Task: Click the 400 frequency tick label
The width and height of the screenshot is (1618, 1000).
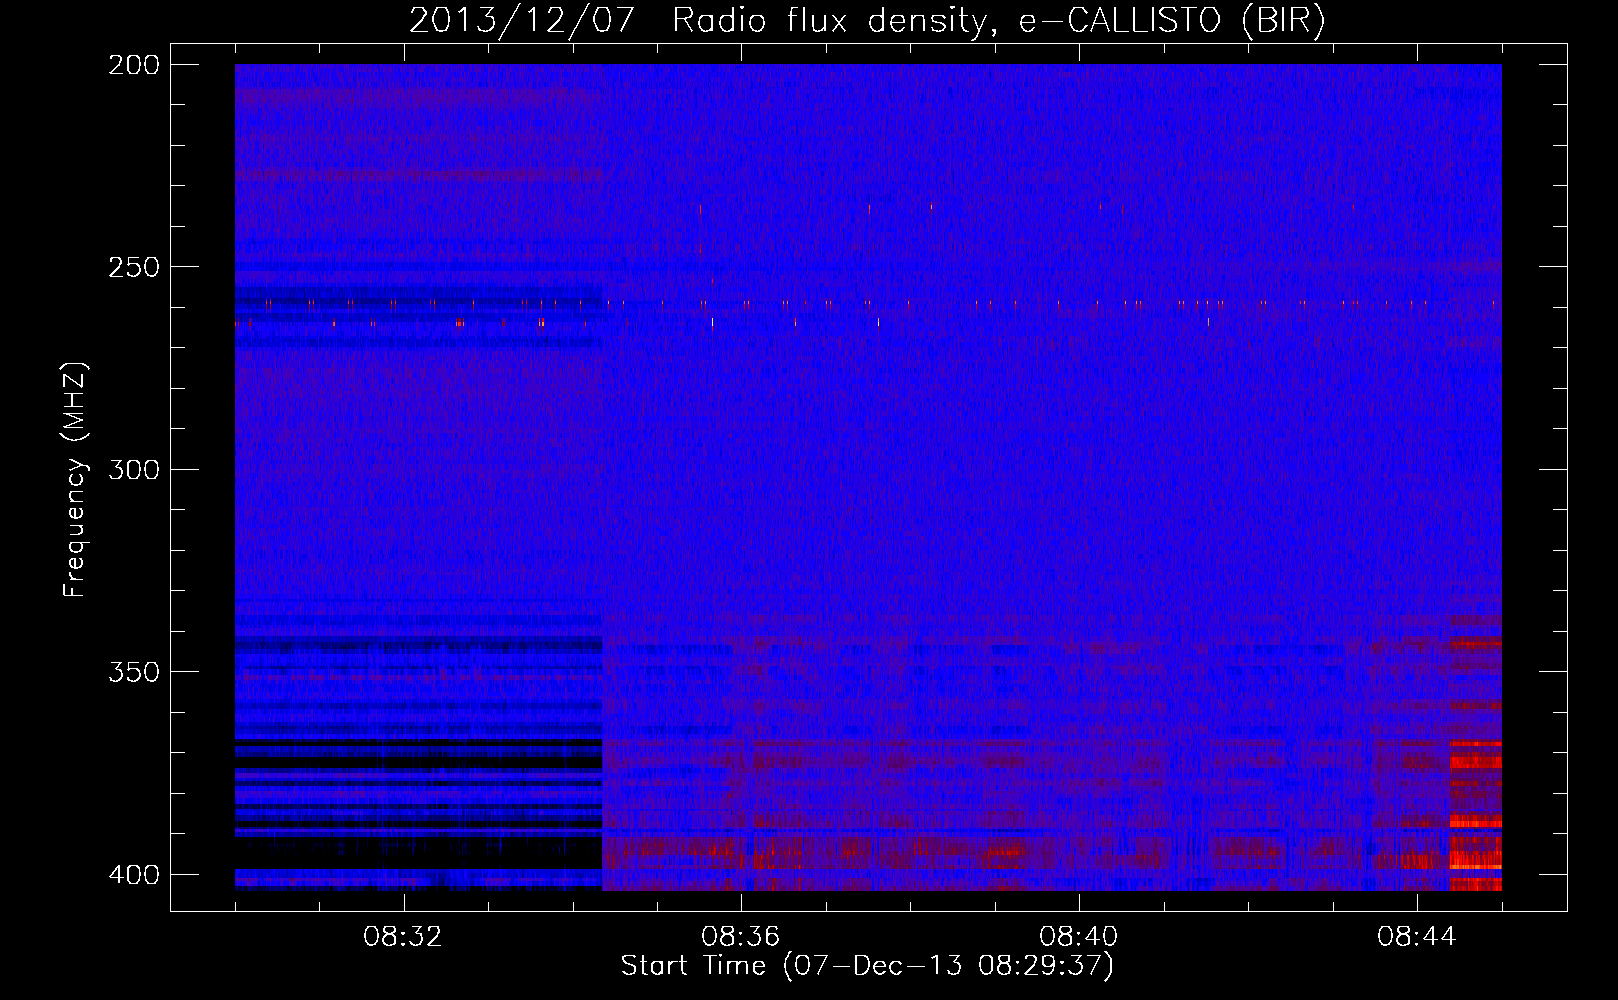Action: point(133,874)
